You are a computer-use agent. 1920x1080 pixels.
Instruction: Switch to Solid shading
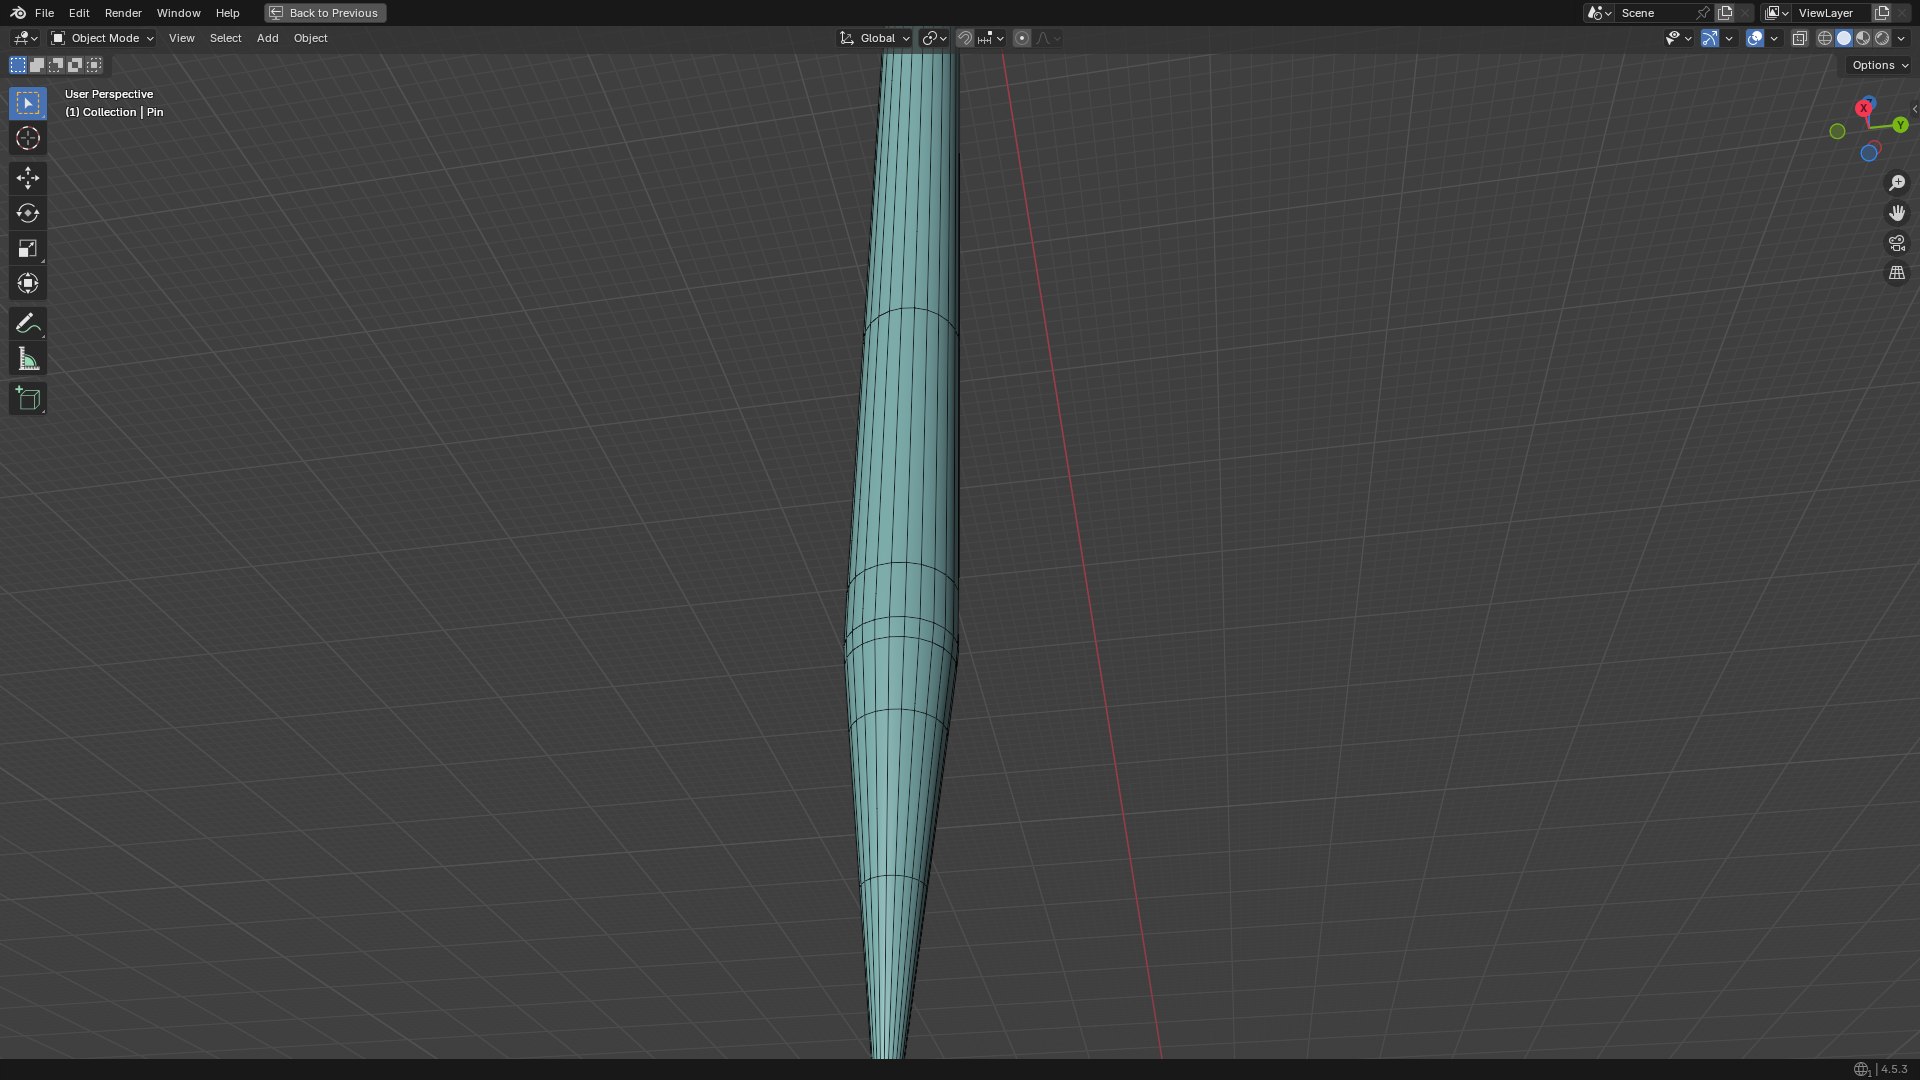tap(1844, 38)
